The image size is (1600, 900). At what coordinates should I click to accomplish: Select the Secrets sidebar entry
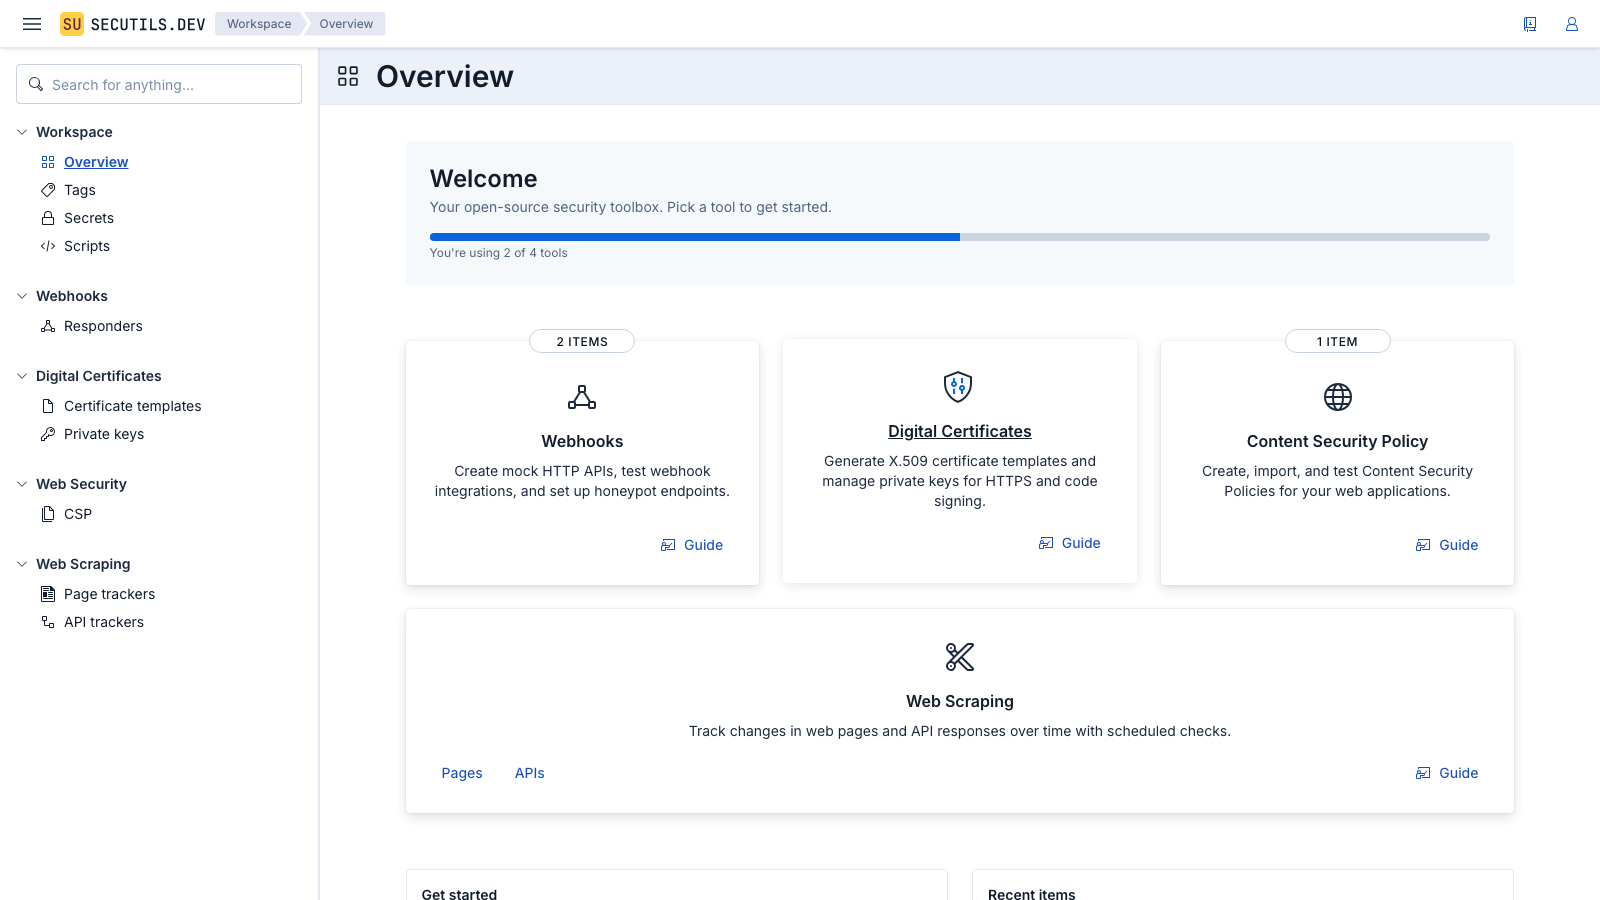(x=89, y=217)
